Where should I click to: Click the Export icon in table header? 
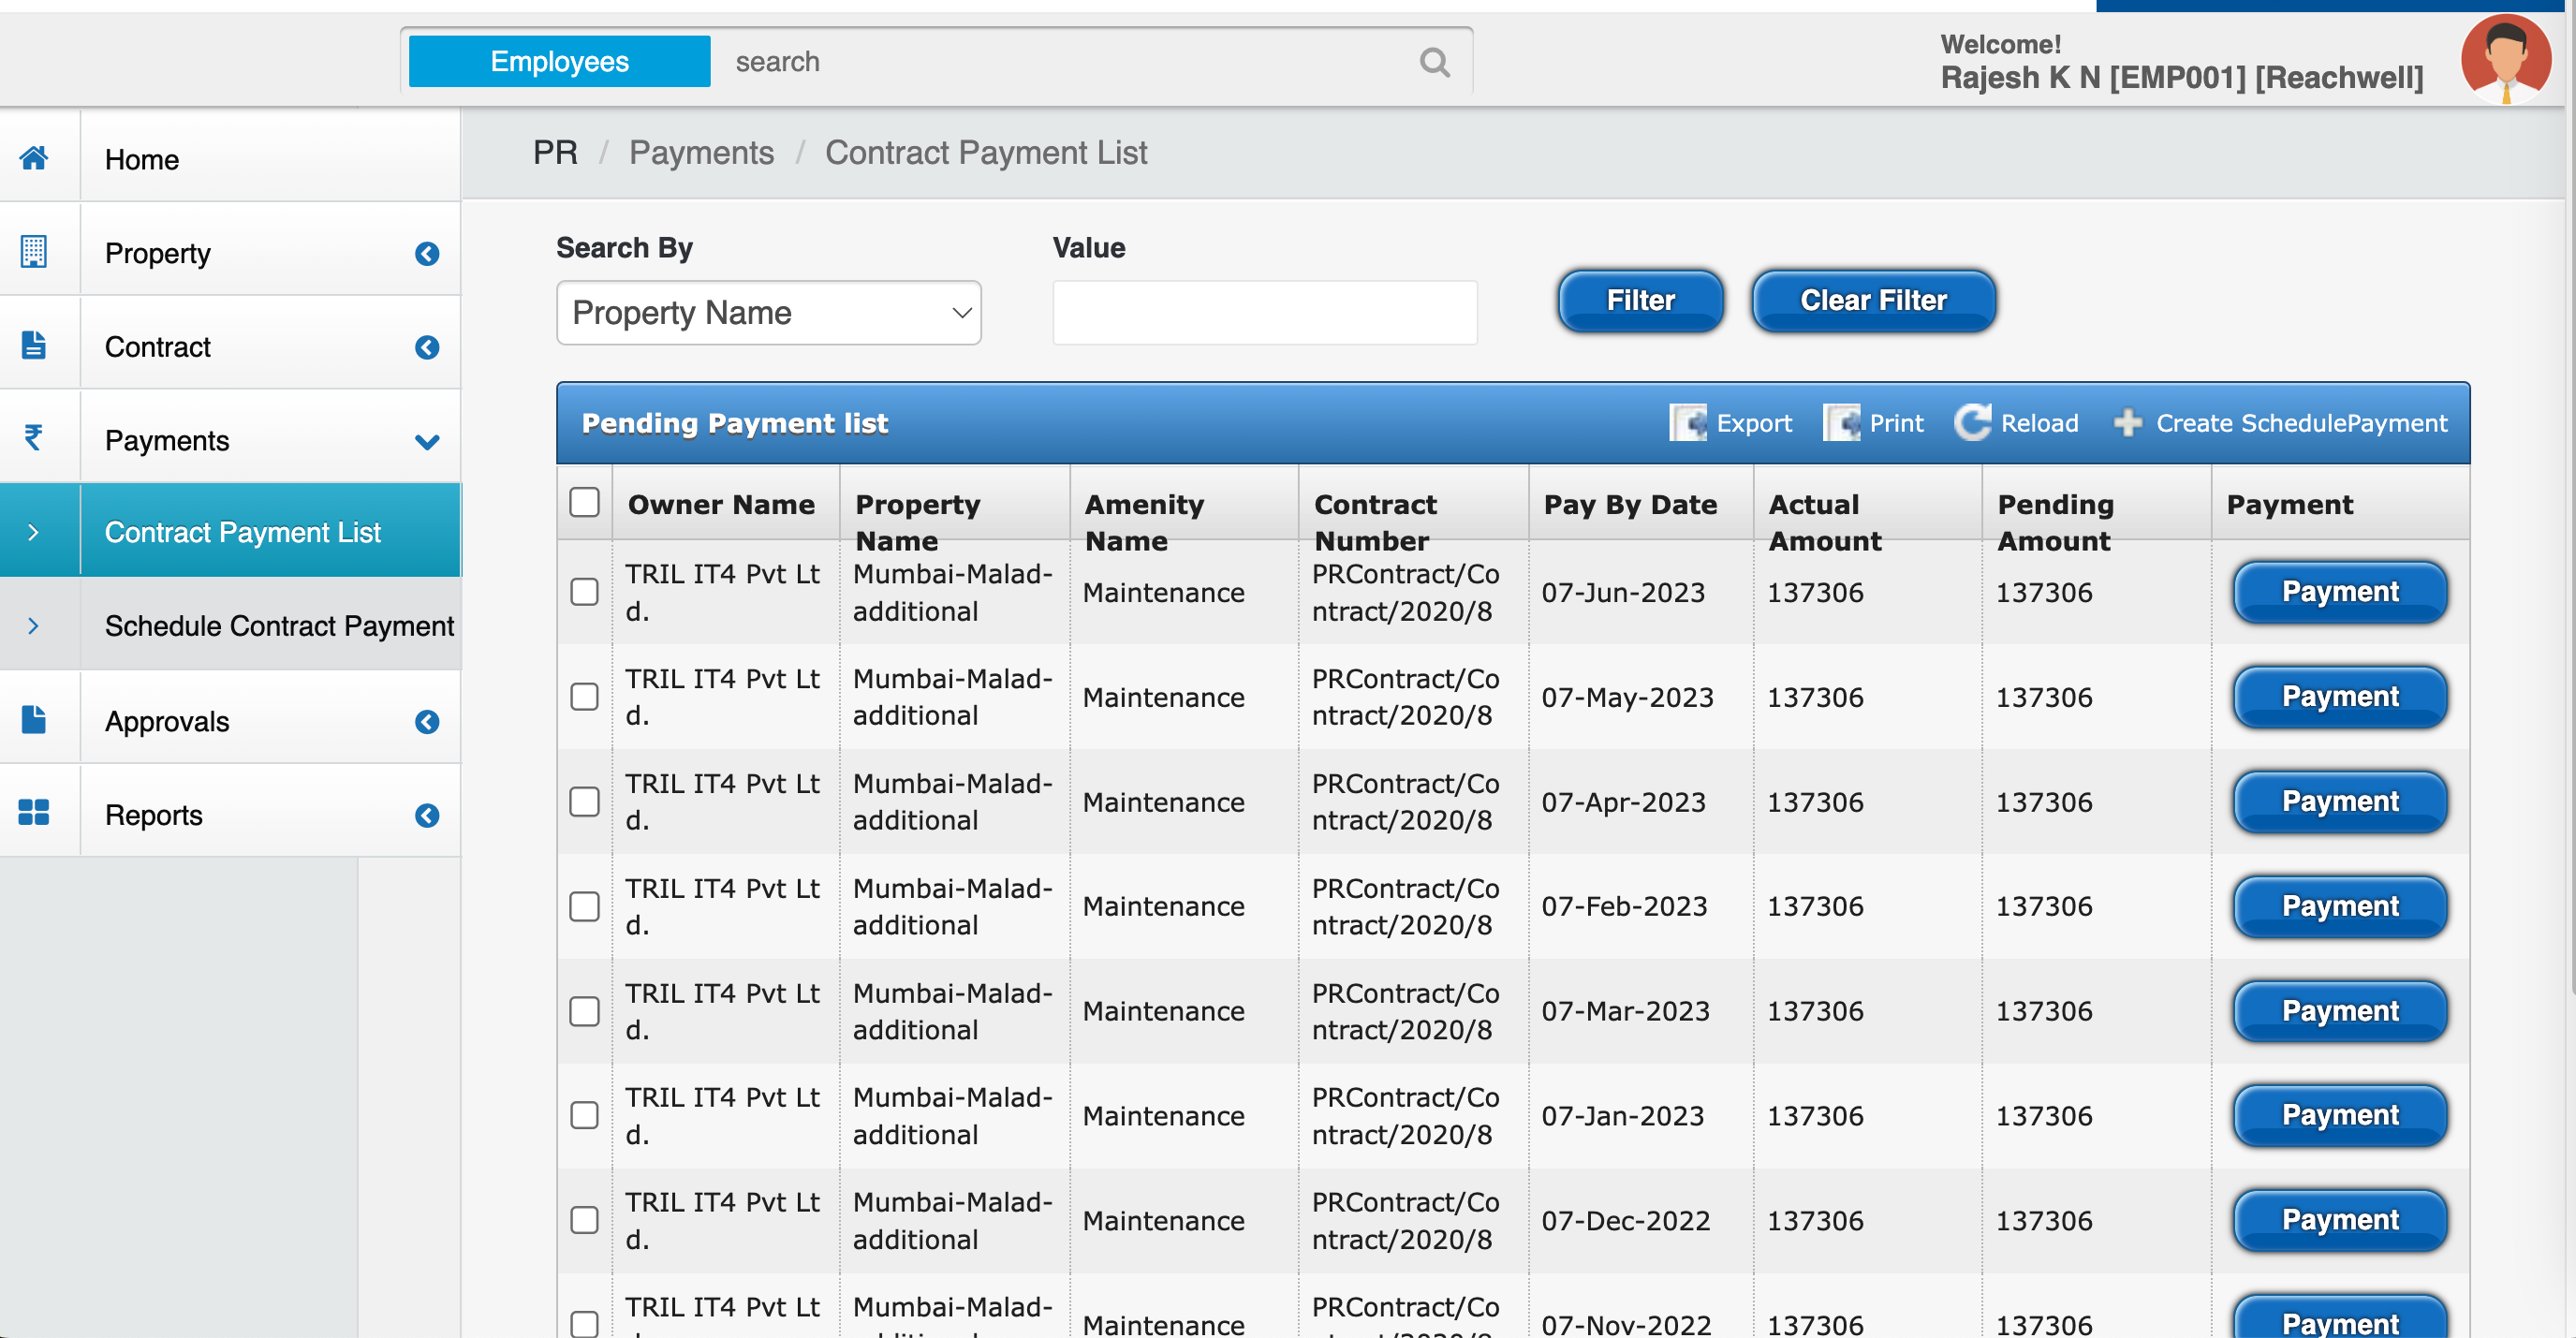click(x=1688, y=423)
